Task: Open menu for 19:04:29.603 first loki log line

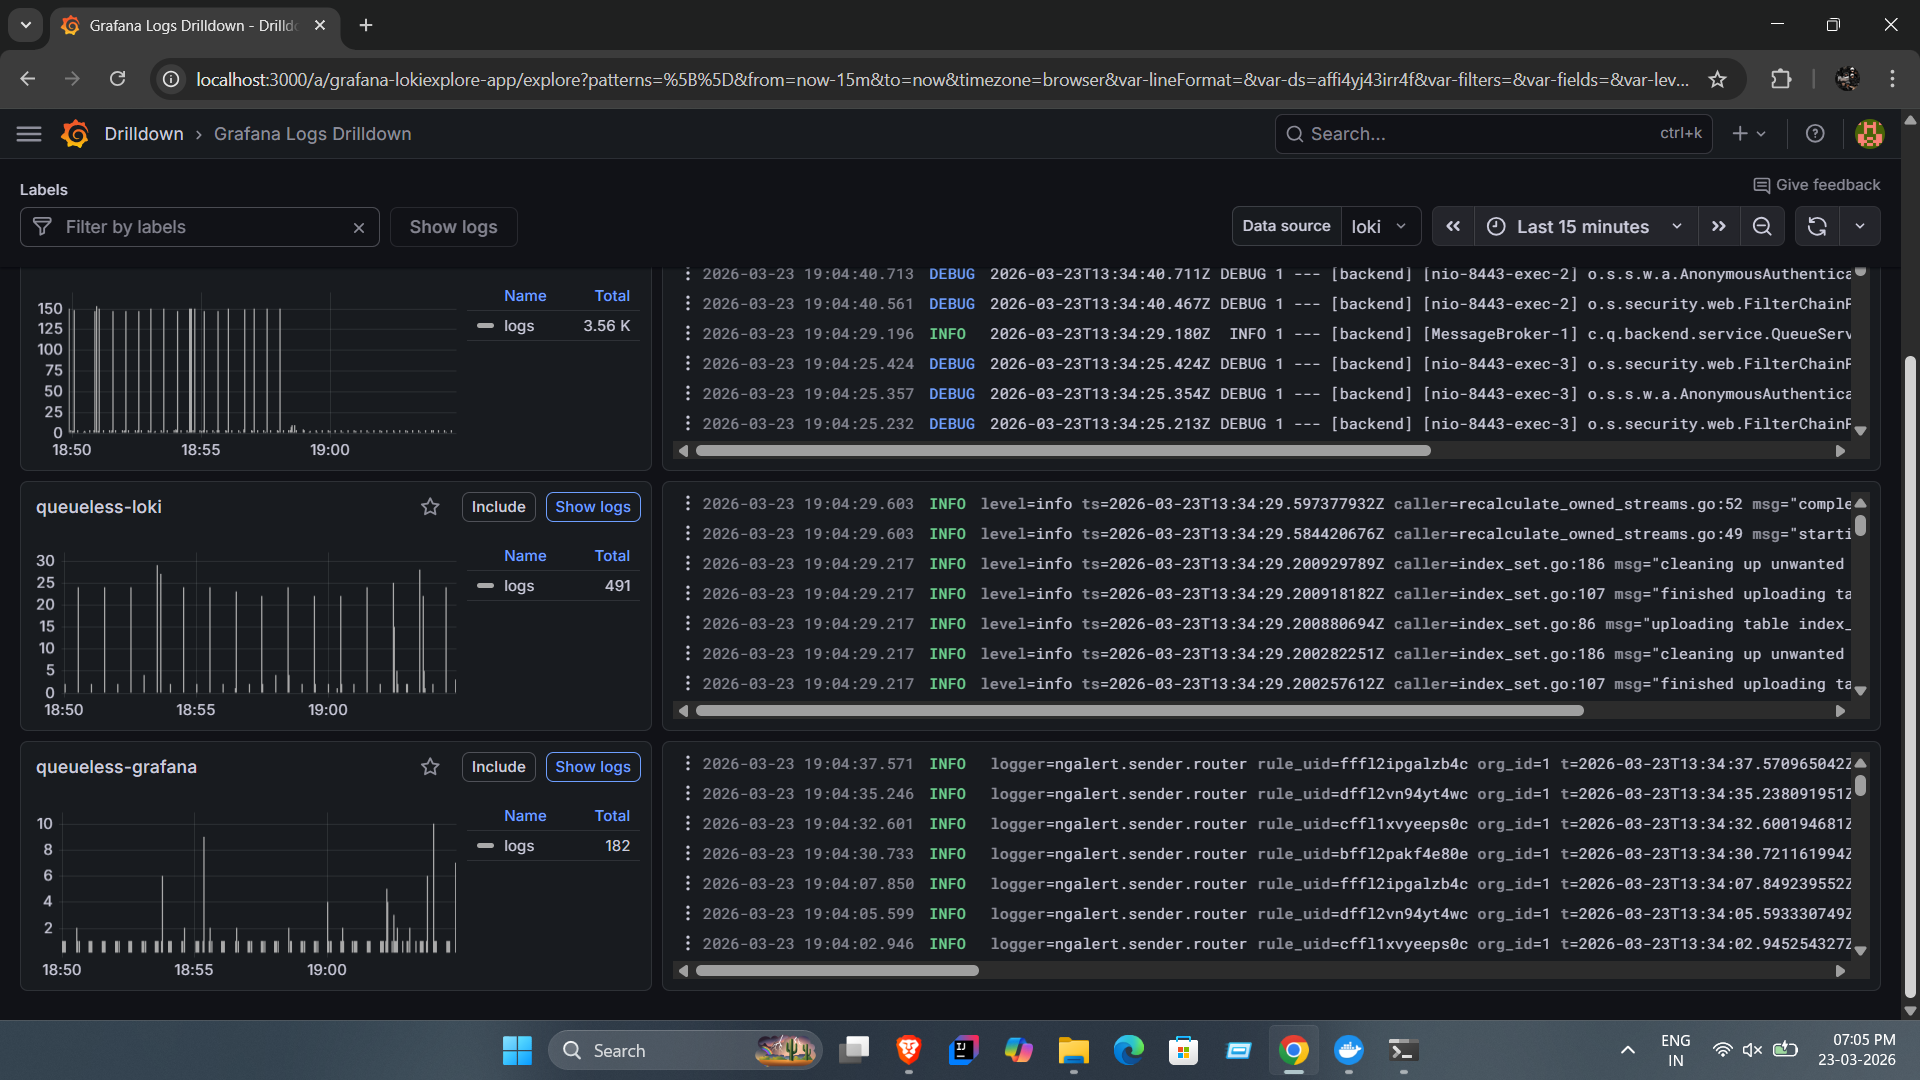Action: point(687,504)
